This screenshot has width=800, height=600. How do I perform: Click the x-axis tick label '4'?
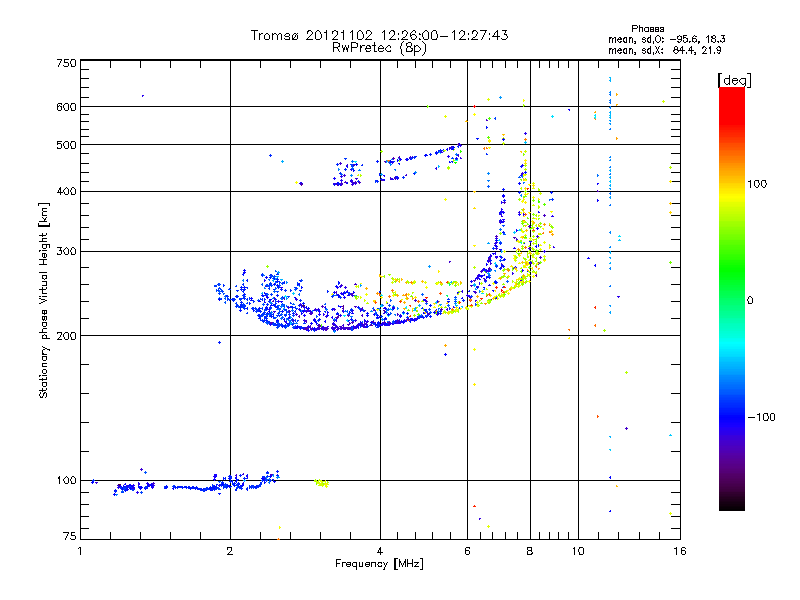[x=380, y=551]
